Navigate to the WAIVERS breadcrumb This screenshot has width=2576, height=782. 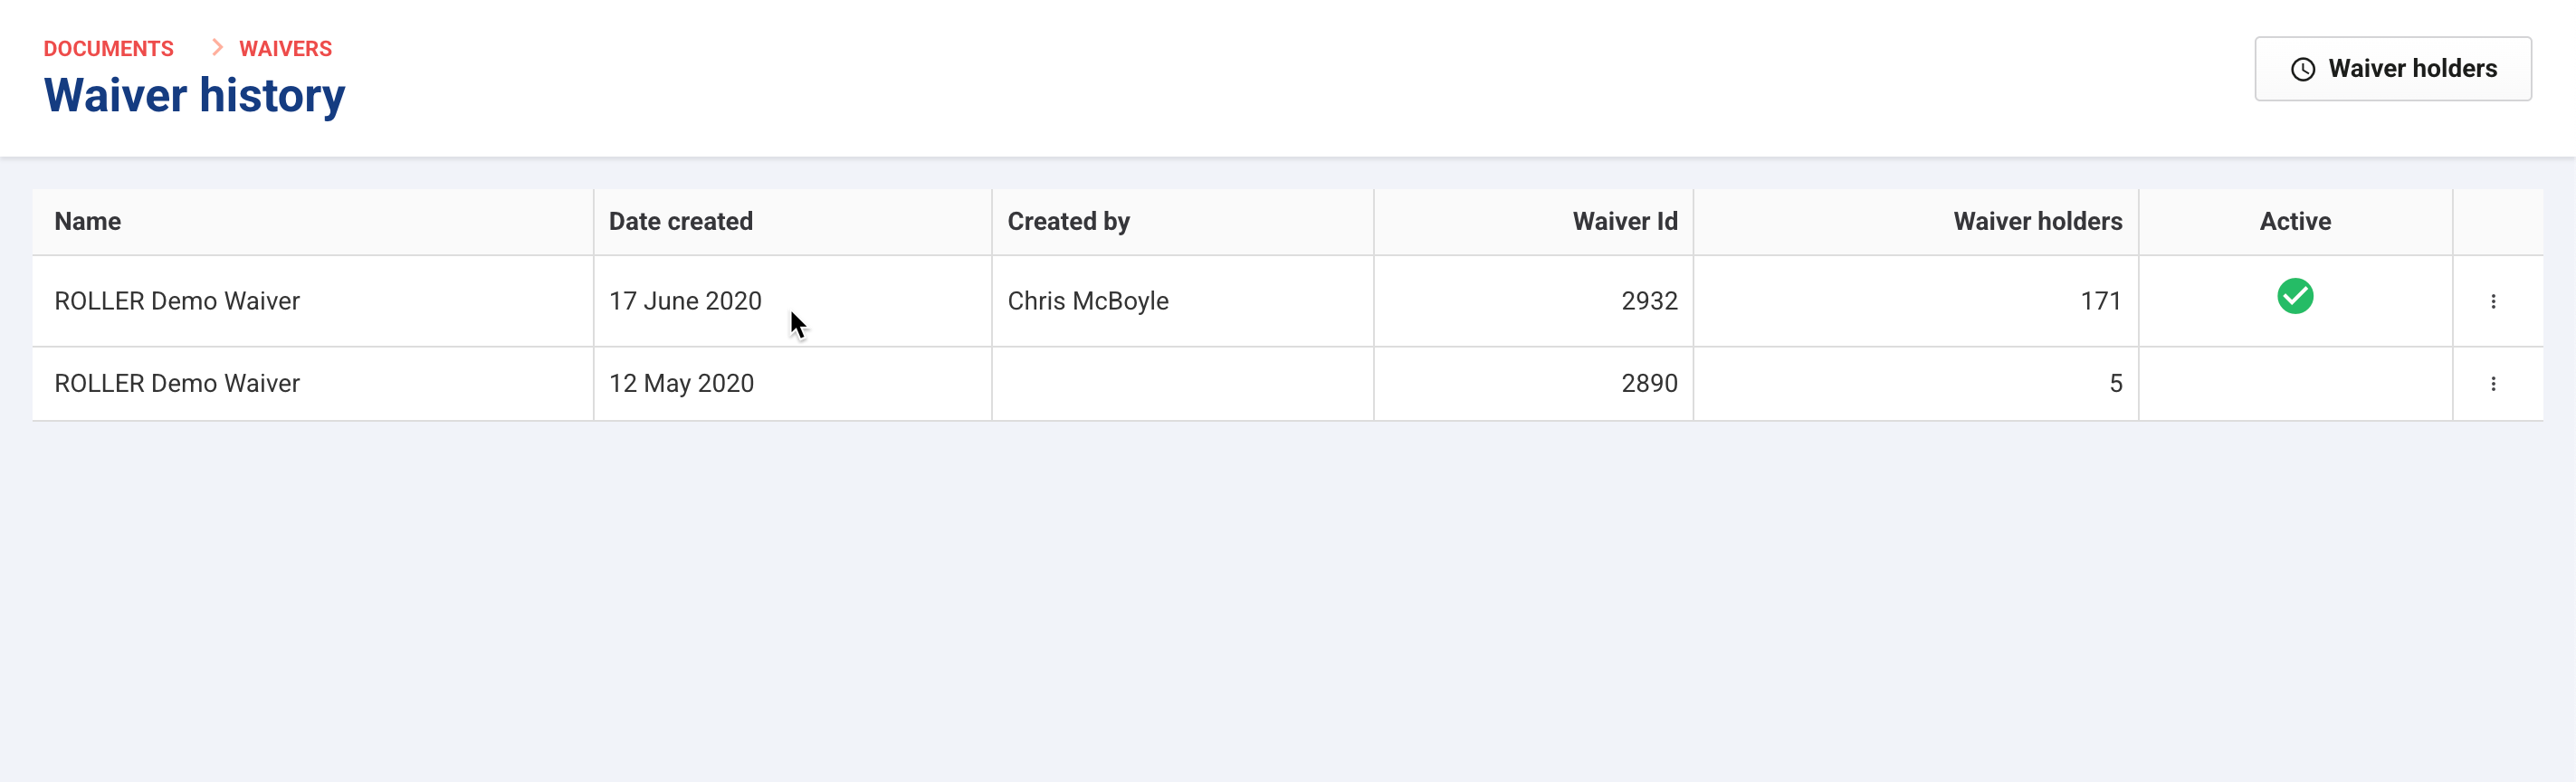click(285, 48)
